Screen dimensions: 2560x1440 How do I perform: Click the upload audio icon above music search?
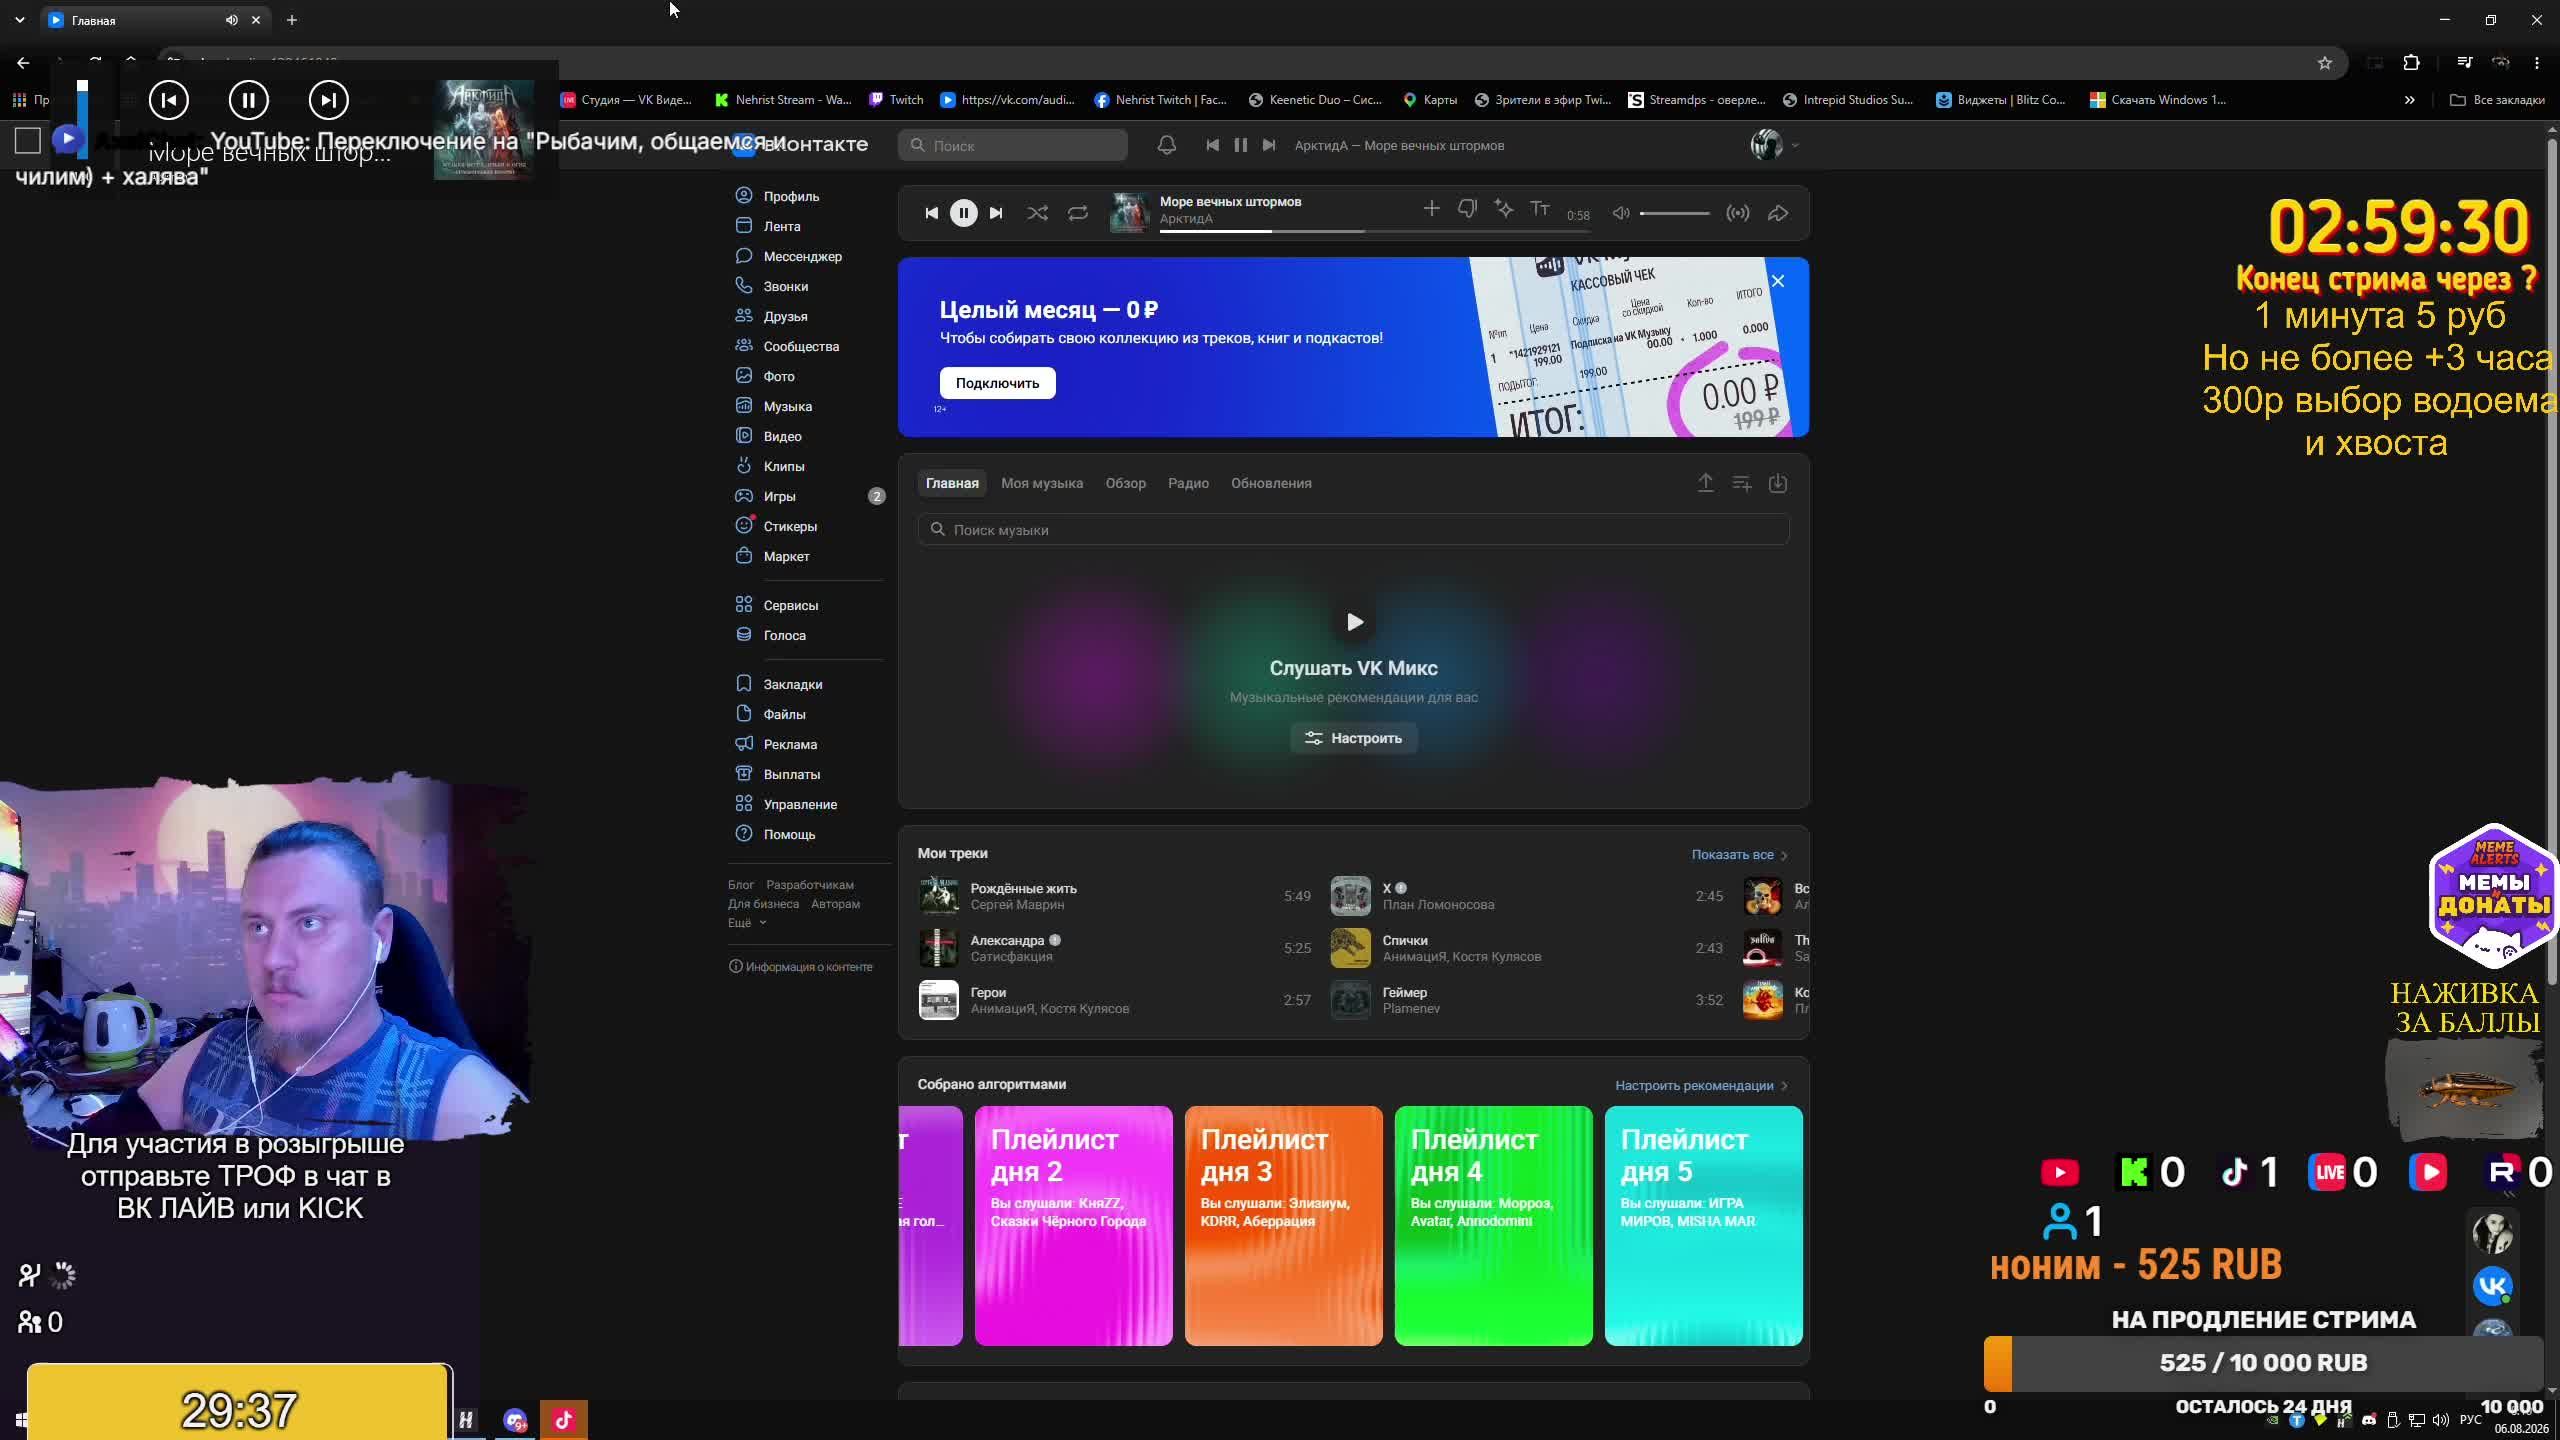click(1705, 483)
